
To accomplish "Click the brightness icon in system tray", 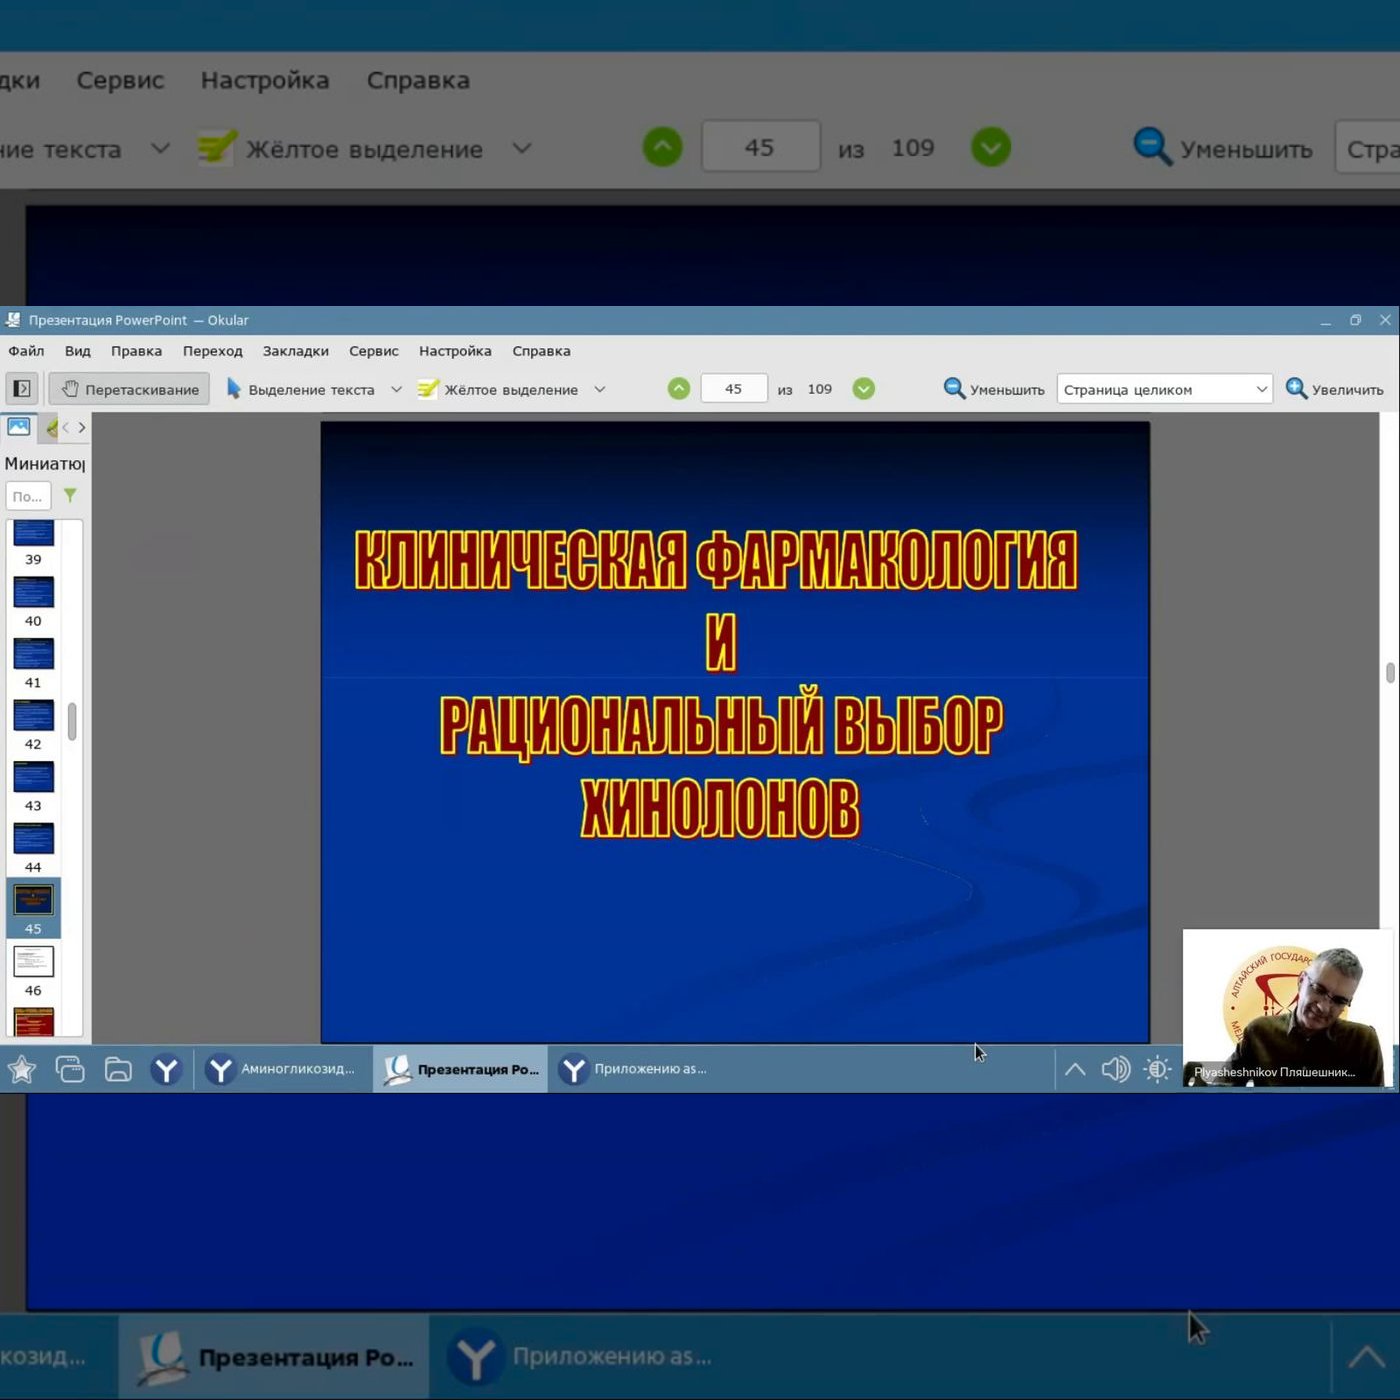I will pyautogui.click(x=1158, y=1069).
